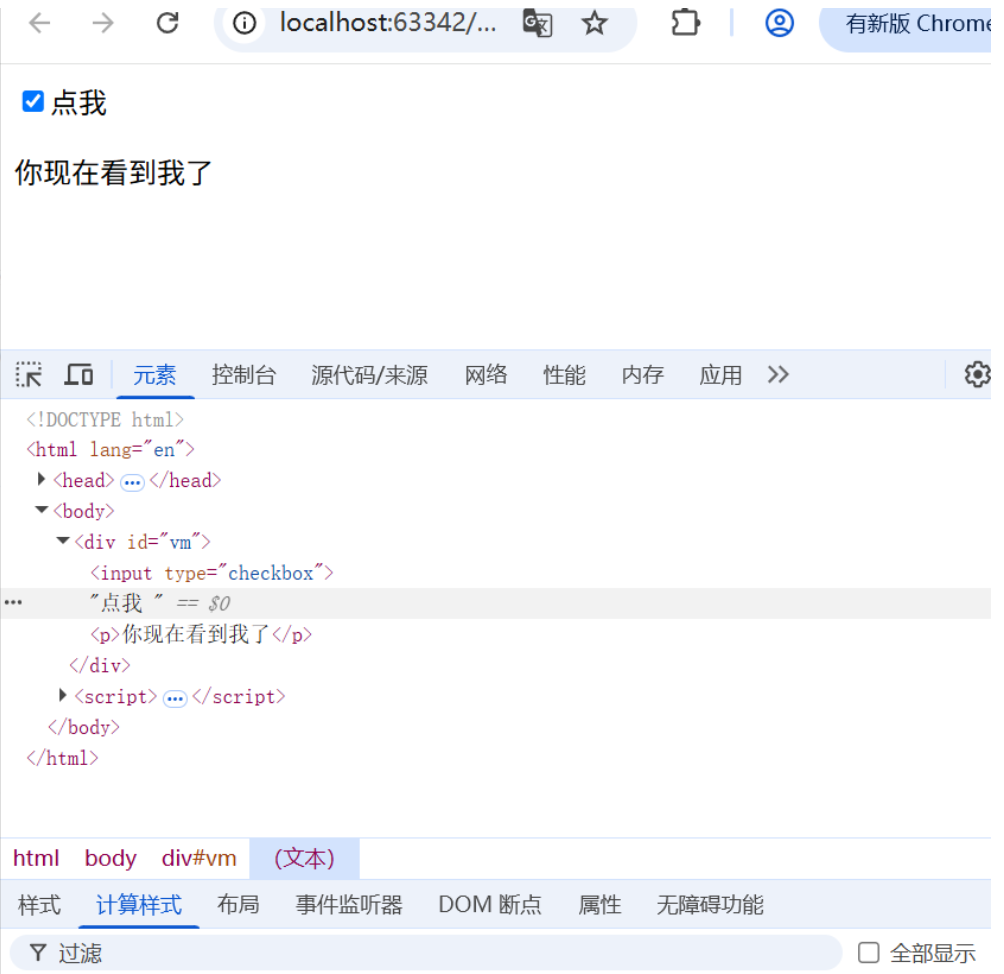Switch to the 元素 tab

154,375
